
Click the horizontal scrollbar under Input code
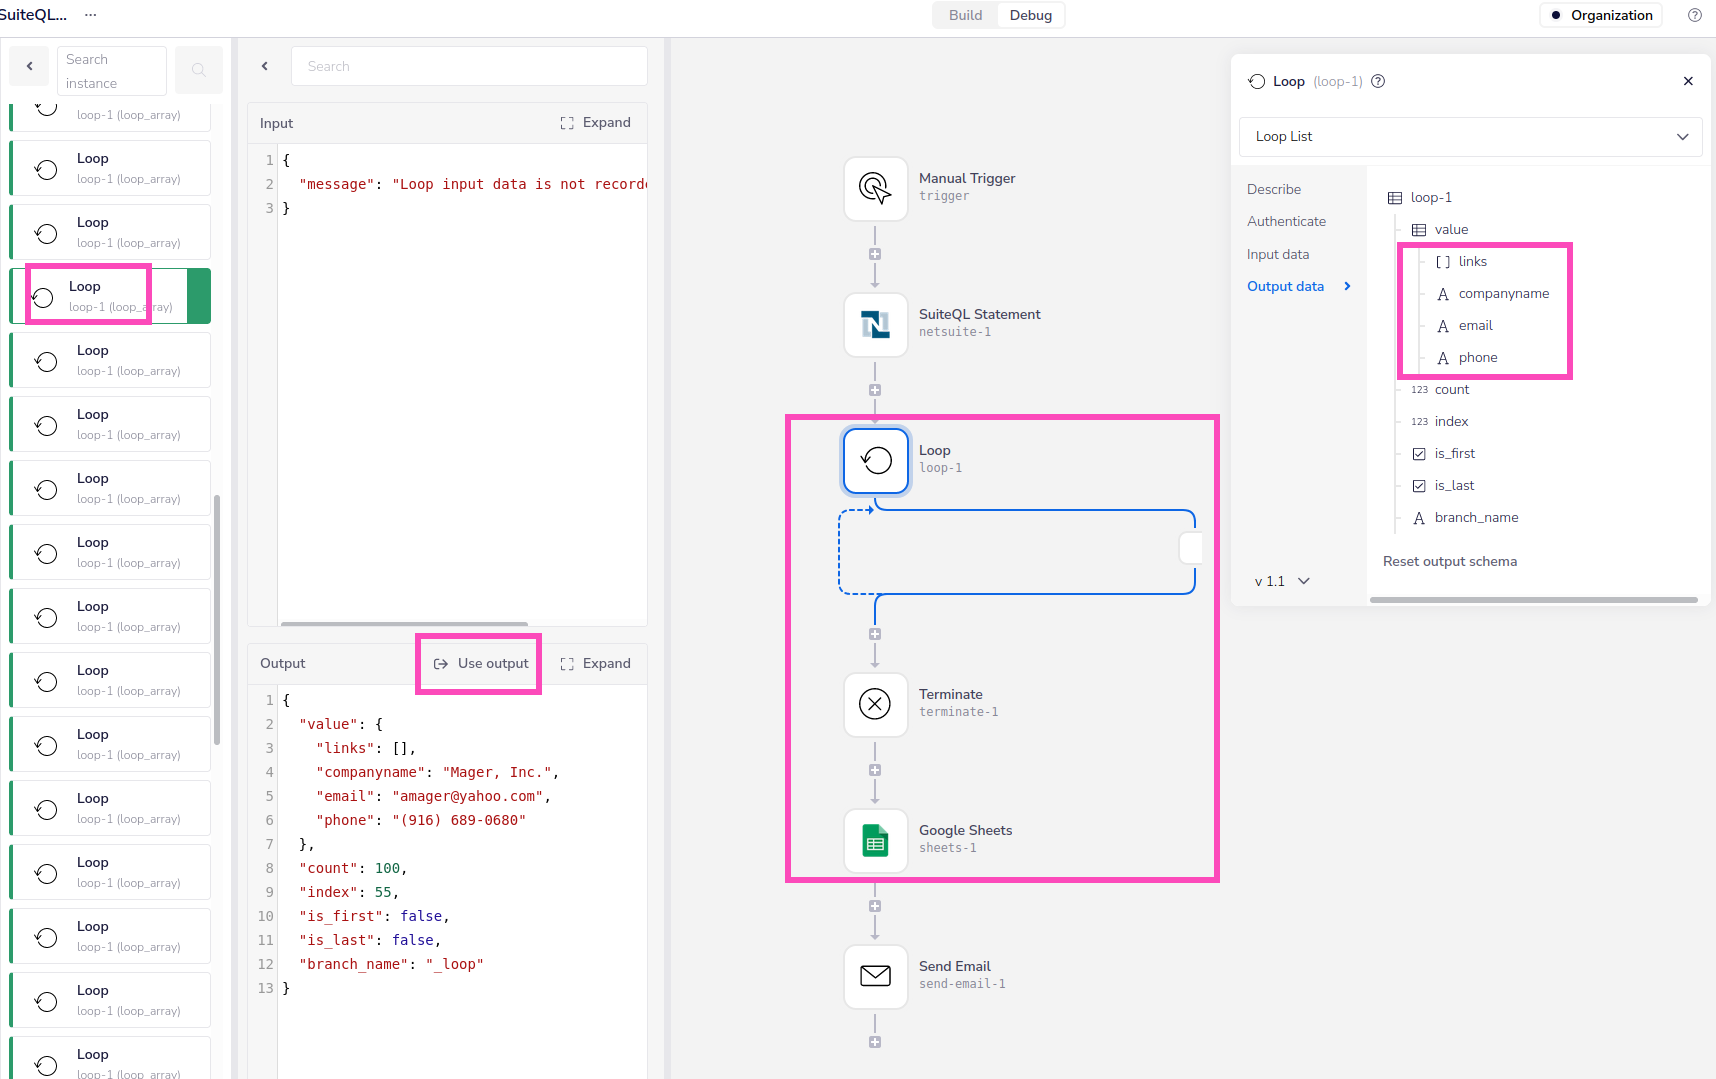tap(404, 623)
